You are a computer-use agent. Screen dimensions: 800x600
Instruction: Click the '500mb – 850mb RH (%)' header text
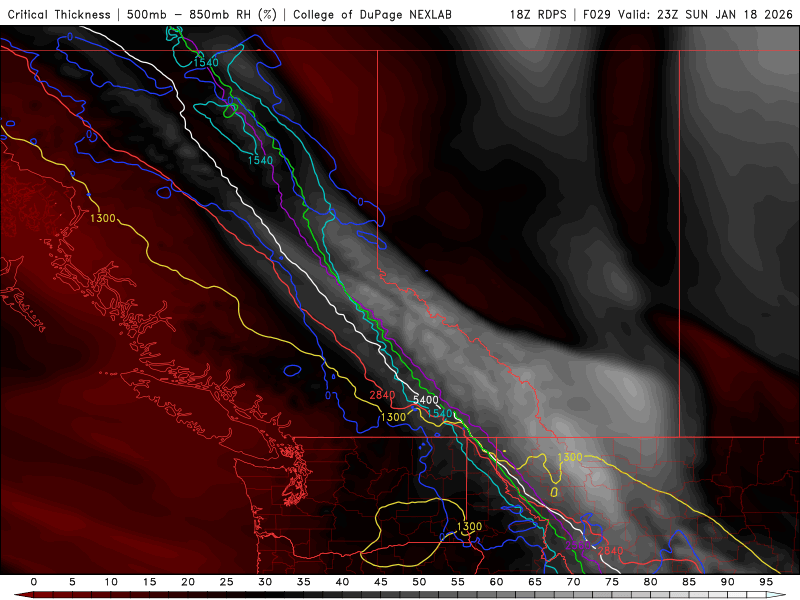point(202,15)
